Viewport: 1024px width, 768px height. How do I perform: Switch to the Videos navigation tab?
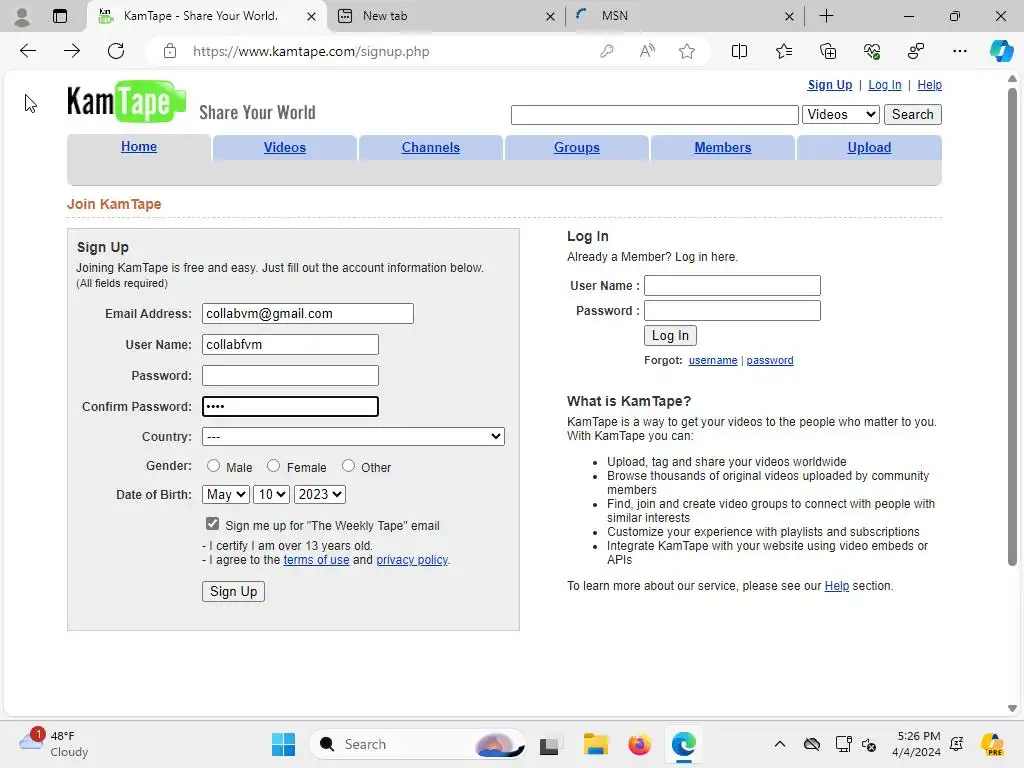(x=285, y=148)
